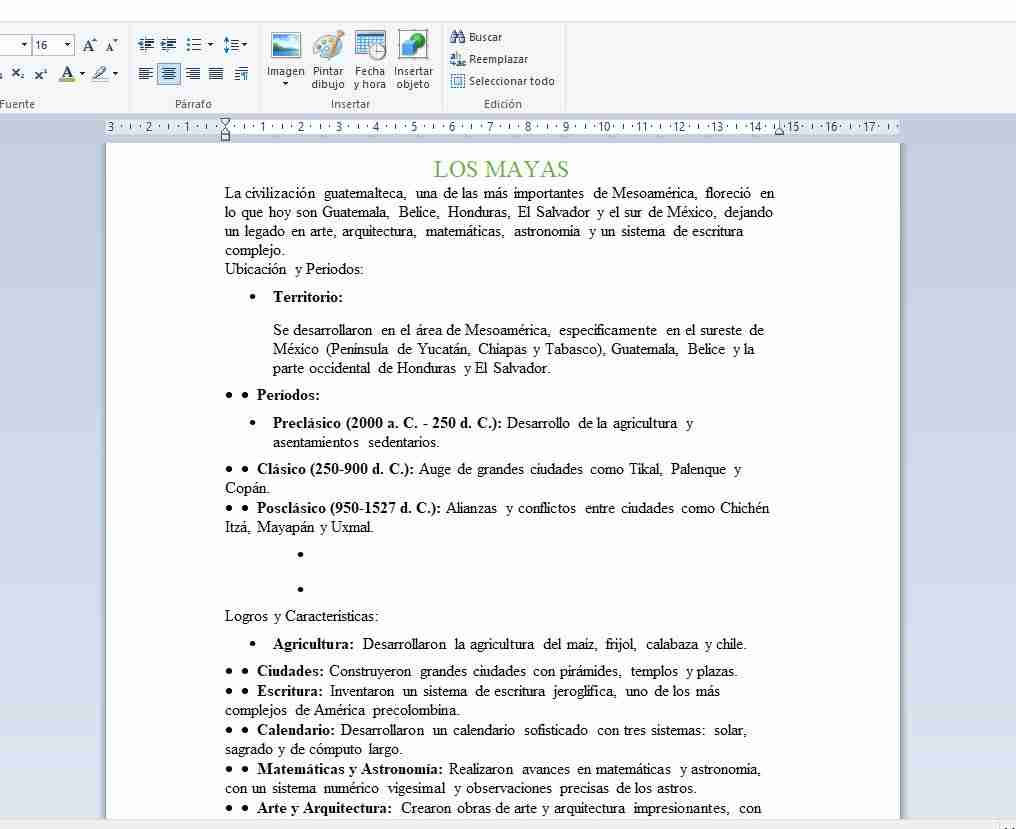
Task: Start a bulleted list
Action: coord(193,45)
